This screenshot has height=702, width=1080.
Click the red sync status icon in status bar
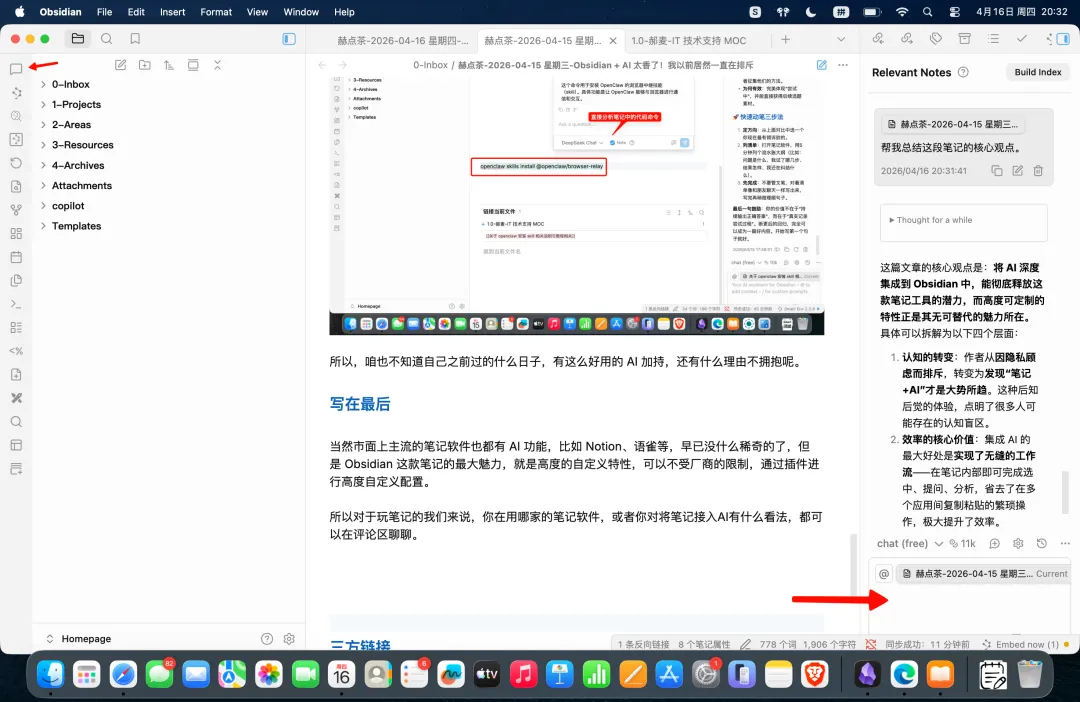(871, 644)
